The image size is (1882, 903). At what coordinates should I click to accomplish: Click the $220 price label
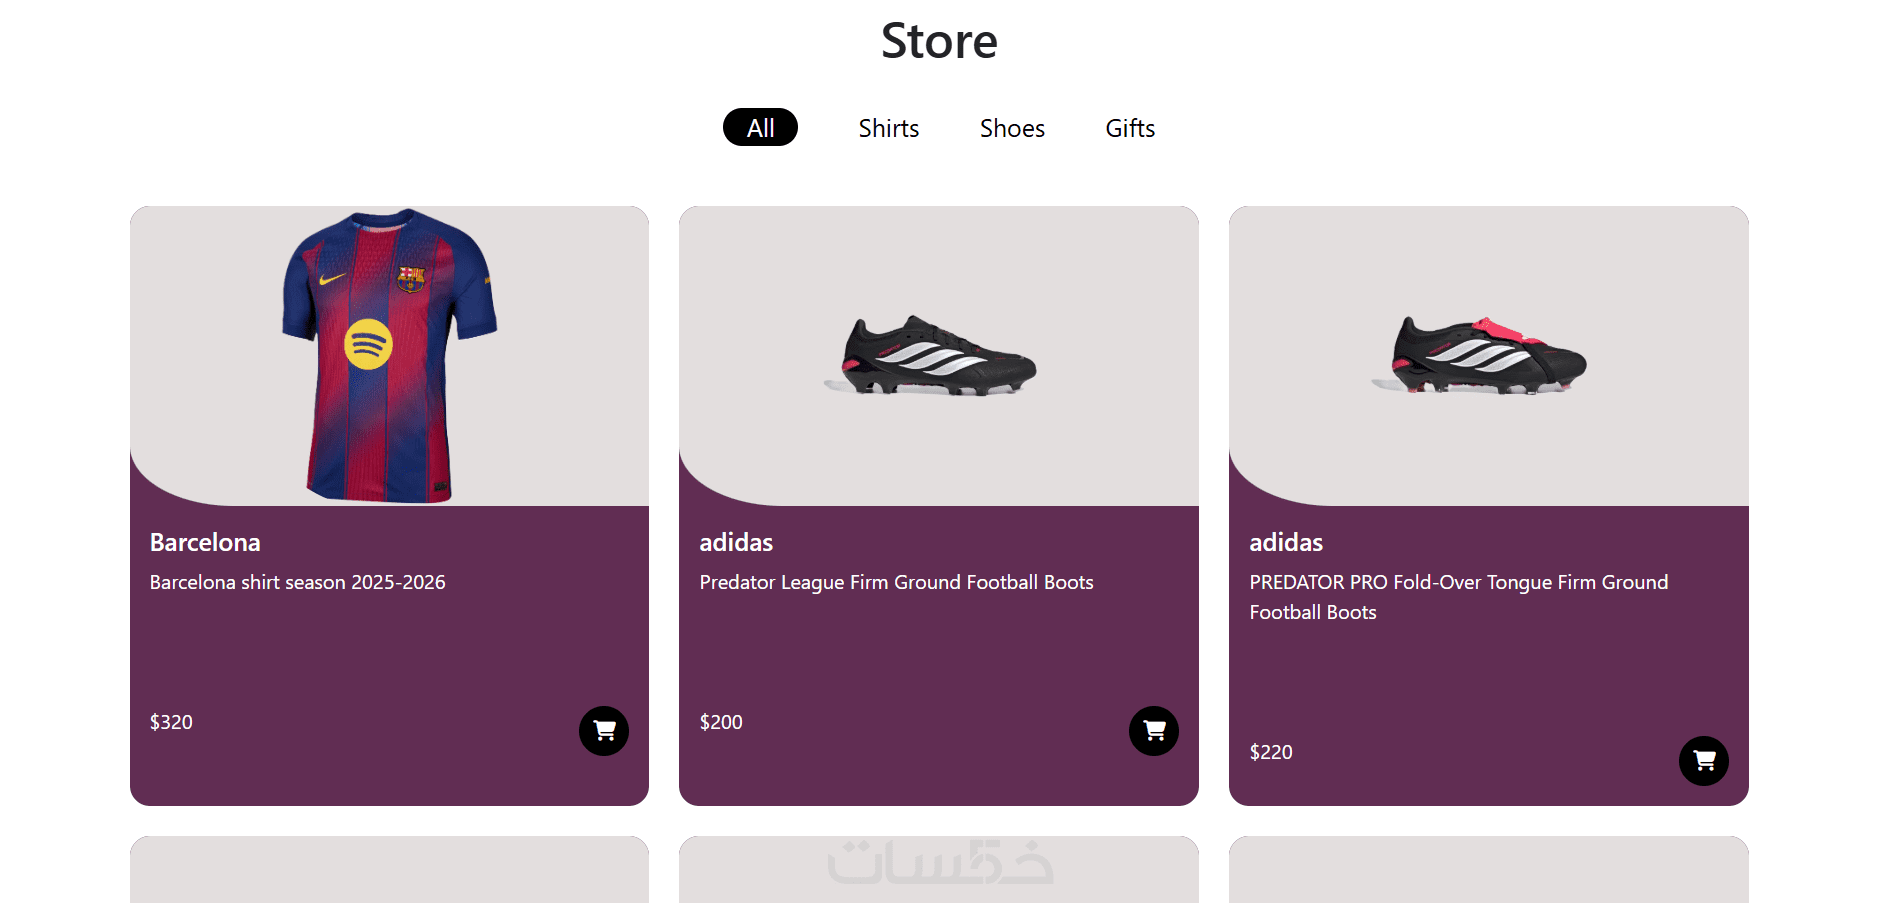point(1271,752)
